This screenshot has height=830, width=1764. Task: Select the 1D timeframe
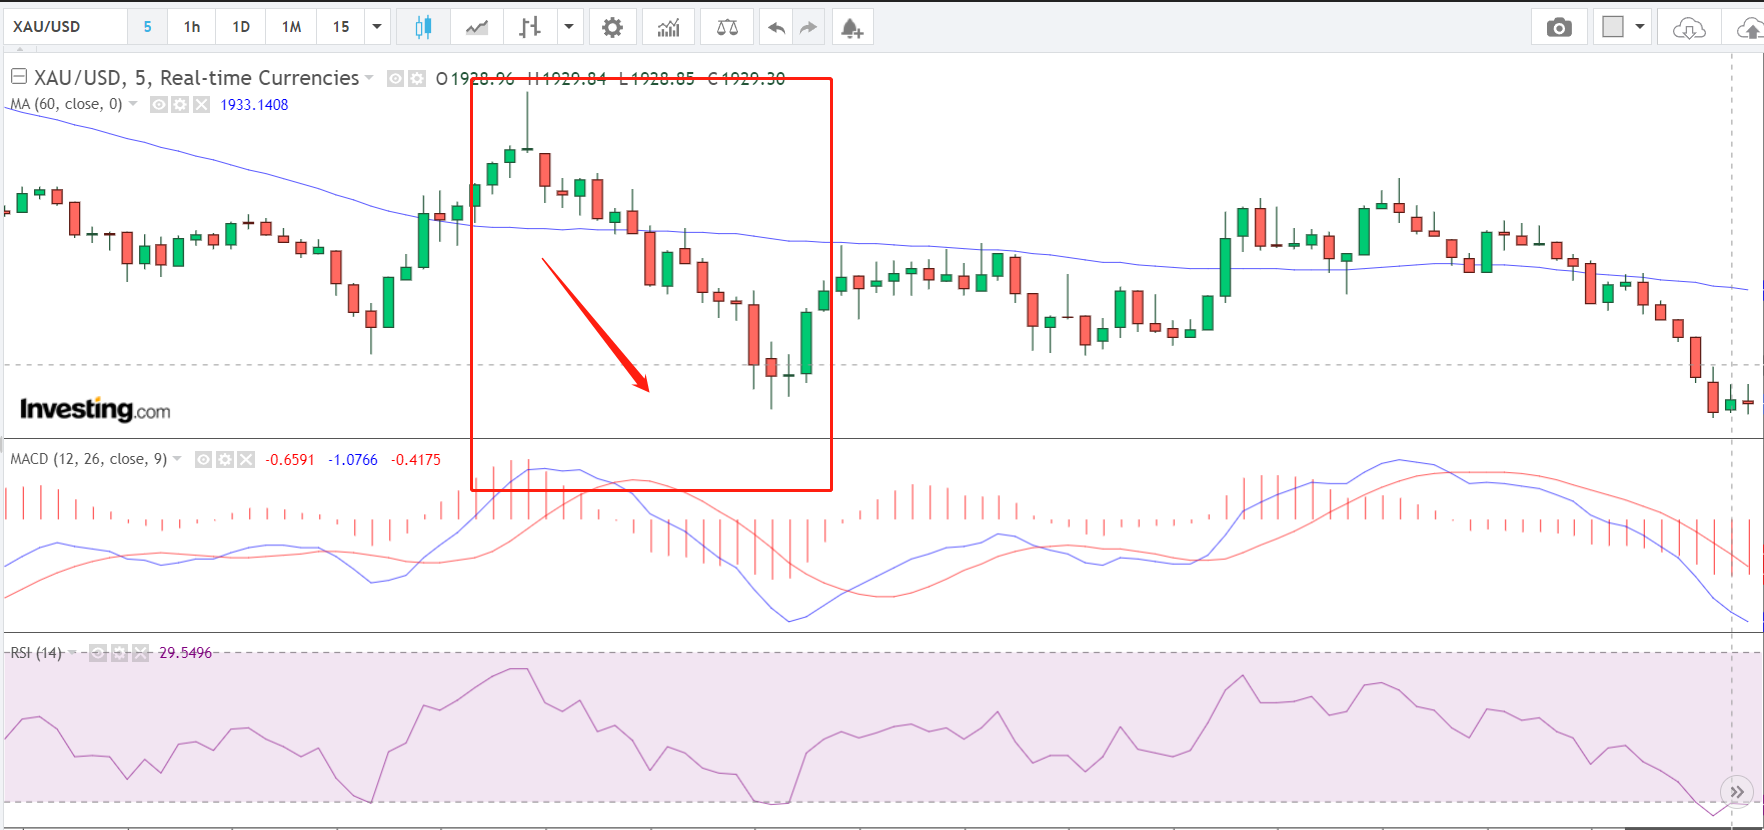(x=241, y=27)
